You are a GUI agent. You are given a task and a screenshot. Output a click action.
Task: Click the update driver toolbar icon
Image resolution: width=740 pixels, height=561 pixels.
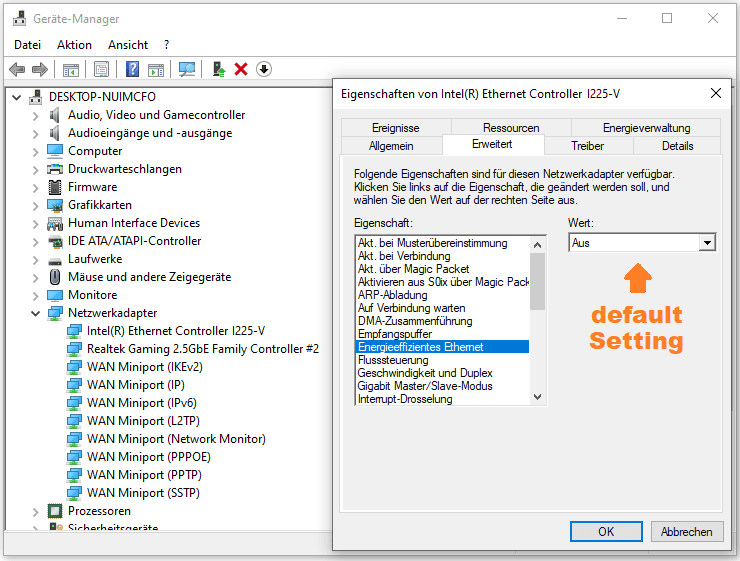[x=218, y=69]
